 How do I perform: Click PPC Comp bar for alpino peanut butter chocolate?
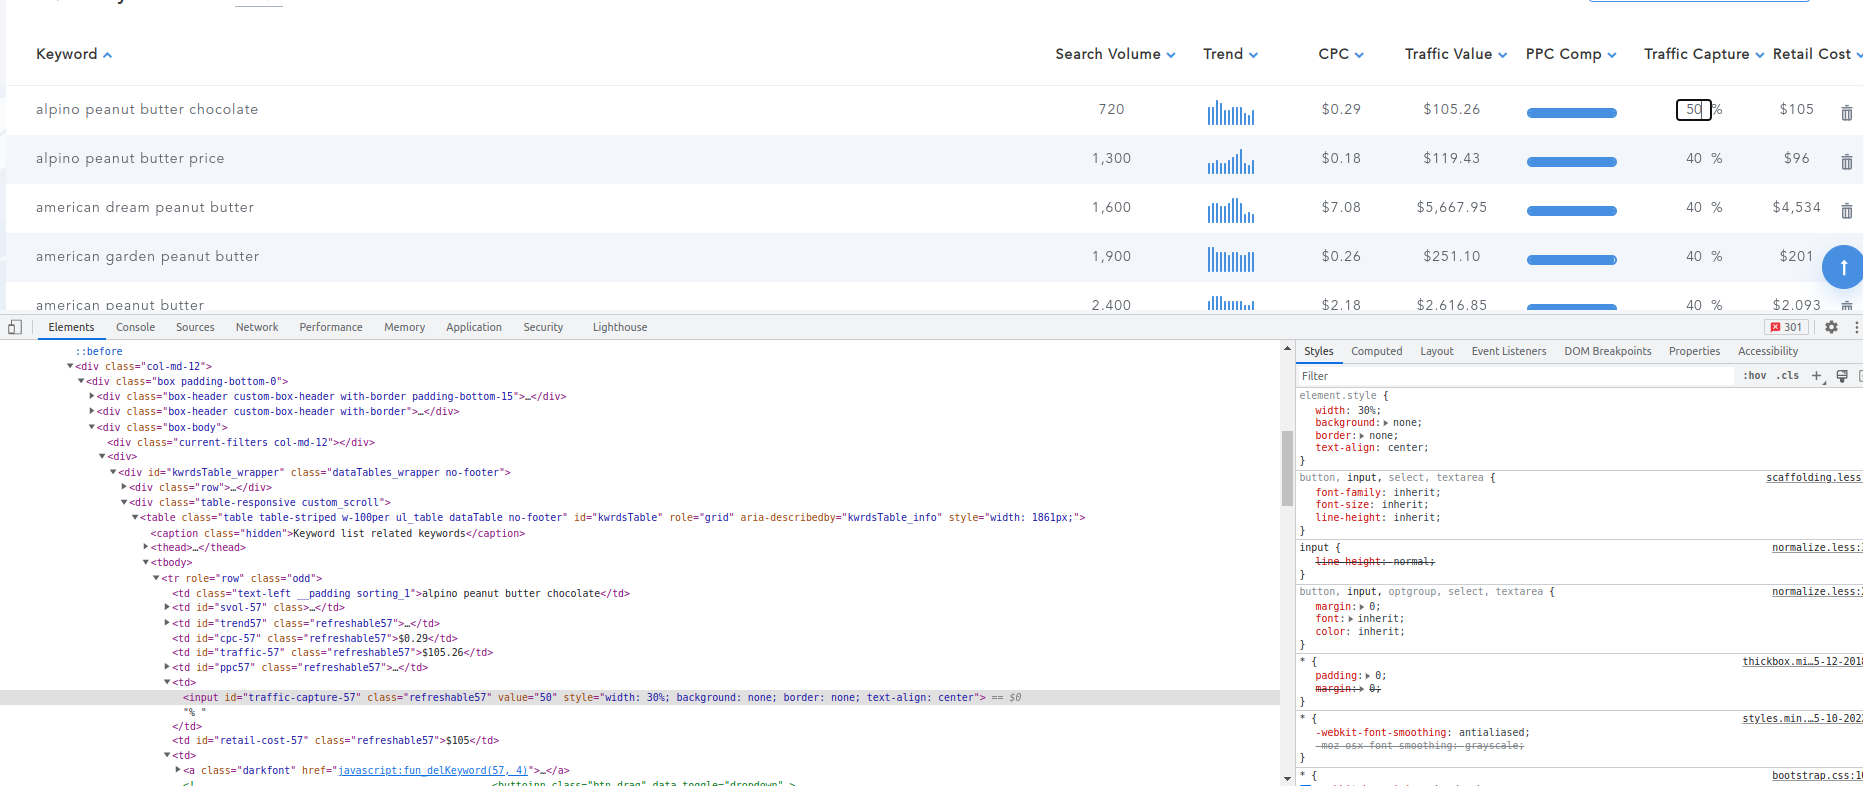pos(1571,113)
